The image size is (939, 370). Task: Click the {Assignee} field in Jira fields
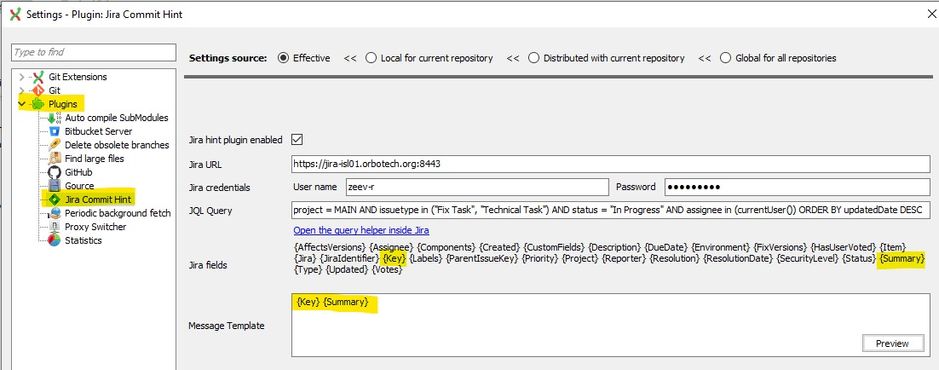point(390,247)
